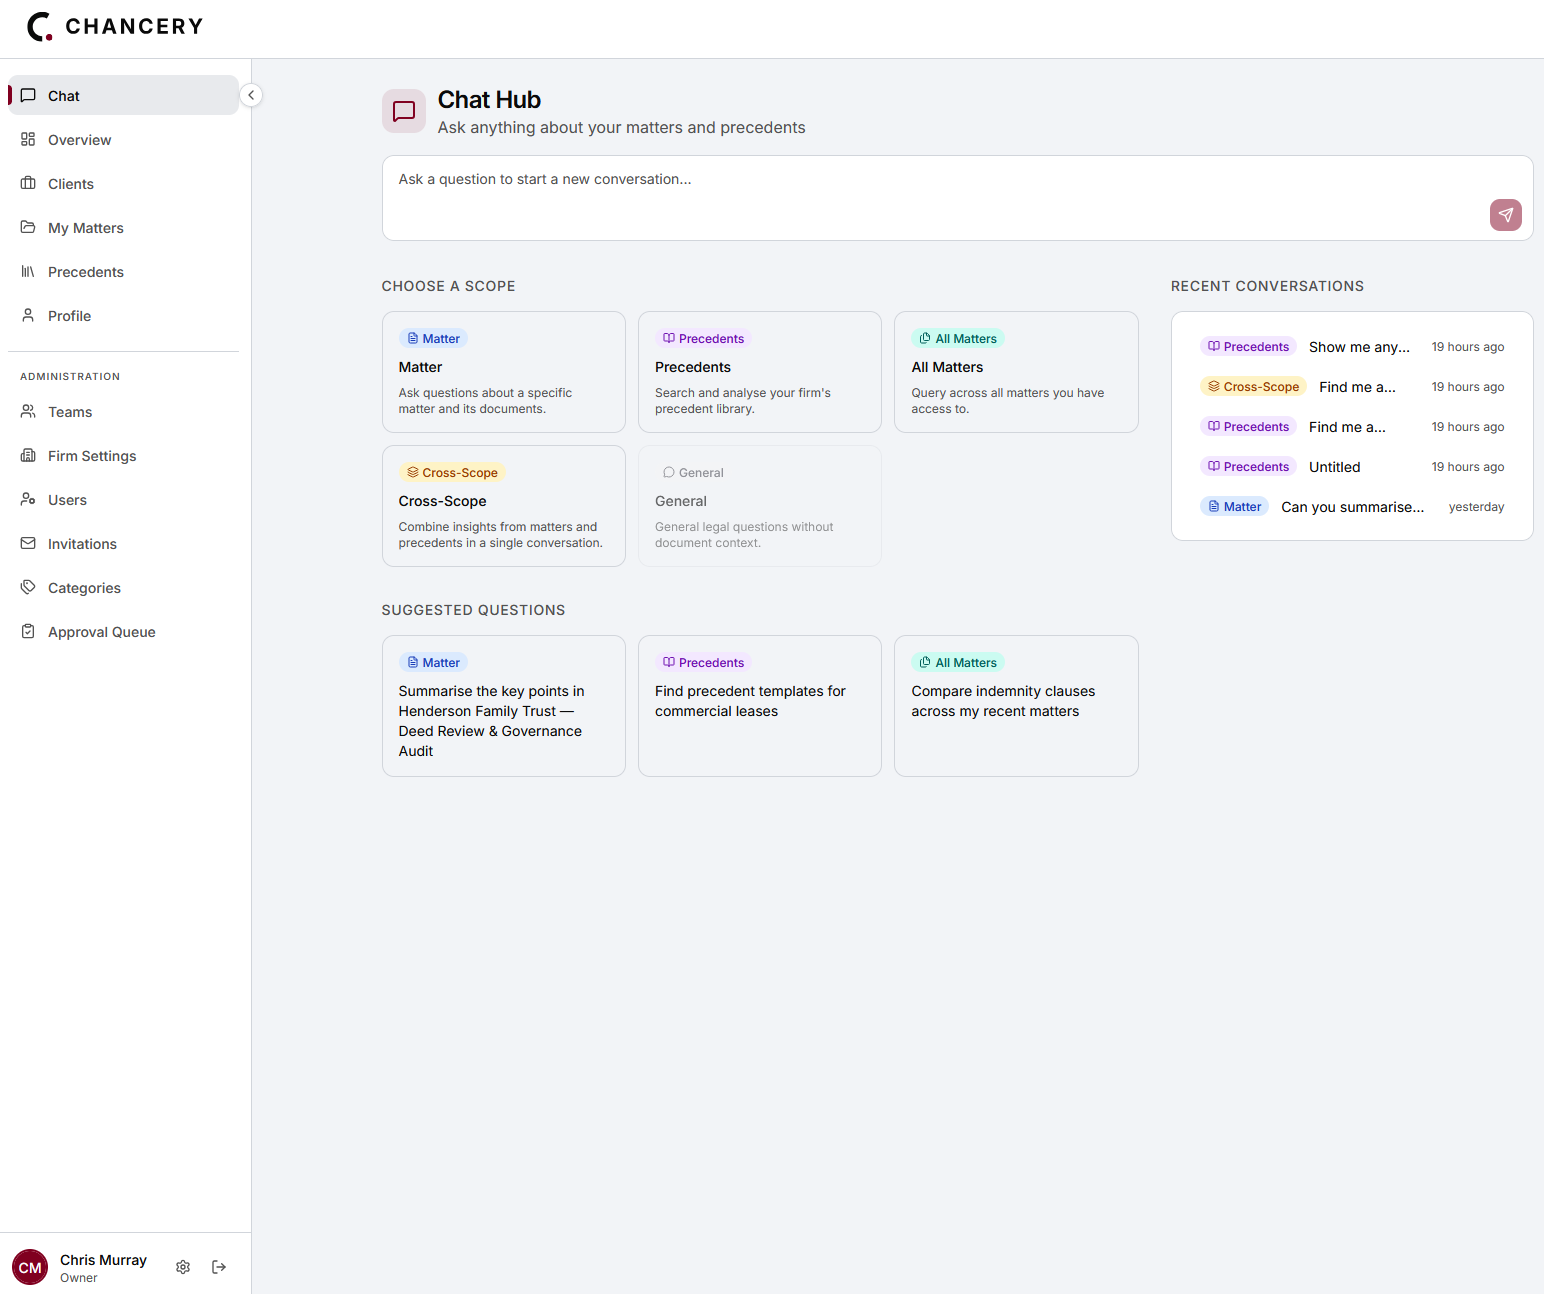Choose the All Matters scope card

(x=1016, y=372)
